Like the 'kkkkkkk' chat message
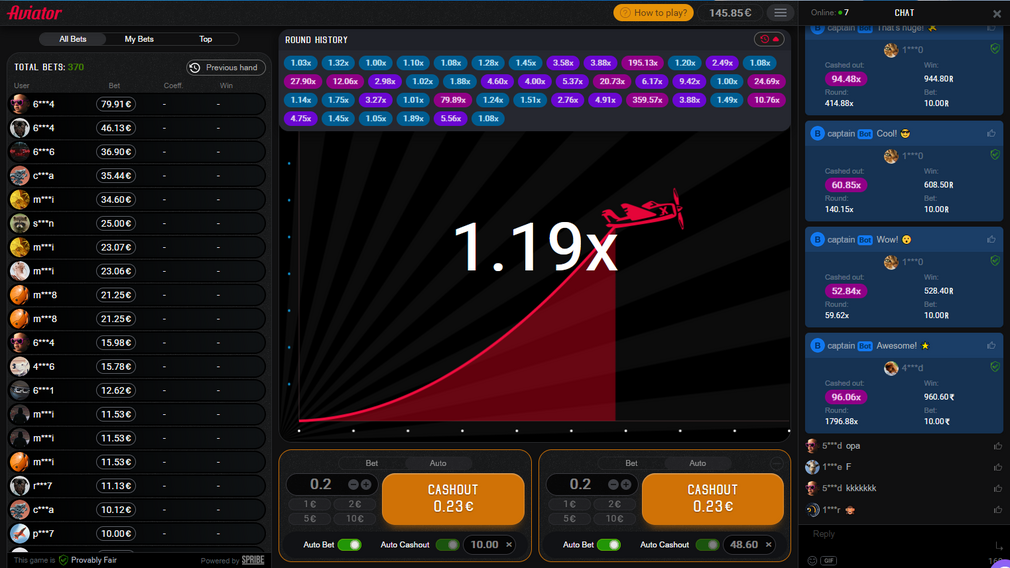The image size is (1010, 568). pos(998,488)
